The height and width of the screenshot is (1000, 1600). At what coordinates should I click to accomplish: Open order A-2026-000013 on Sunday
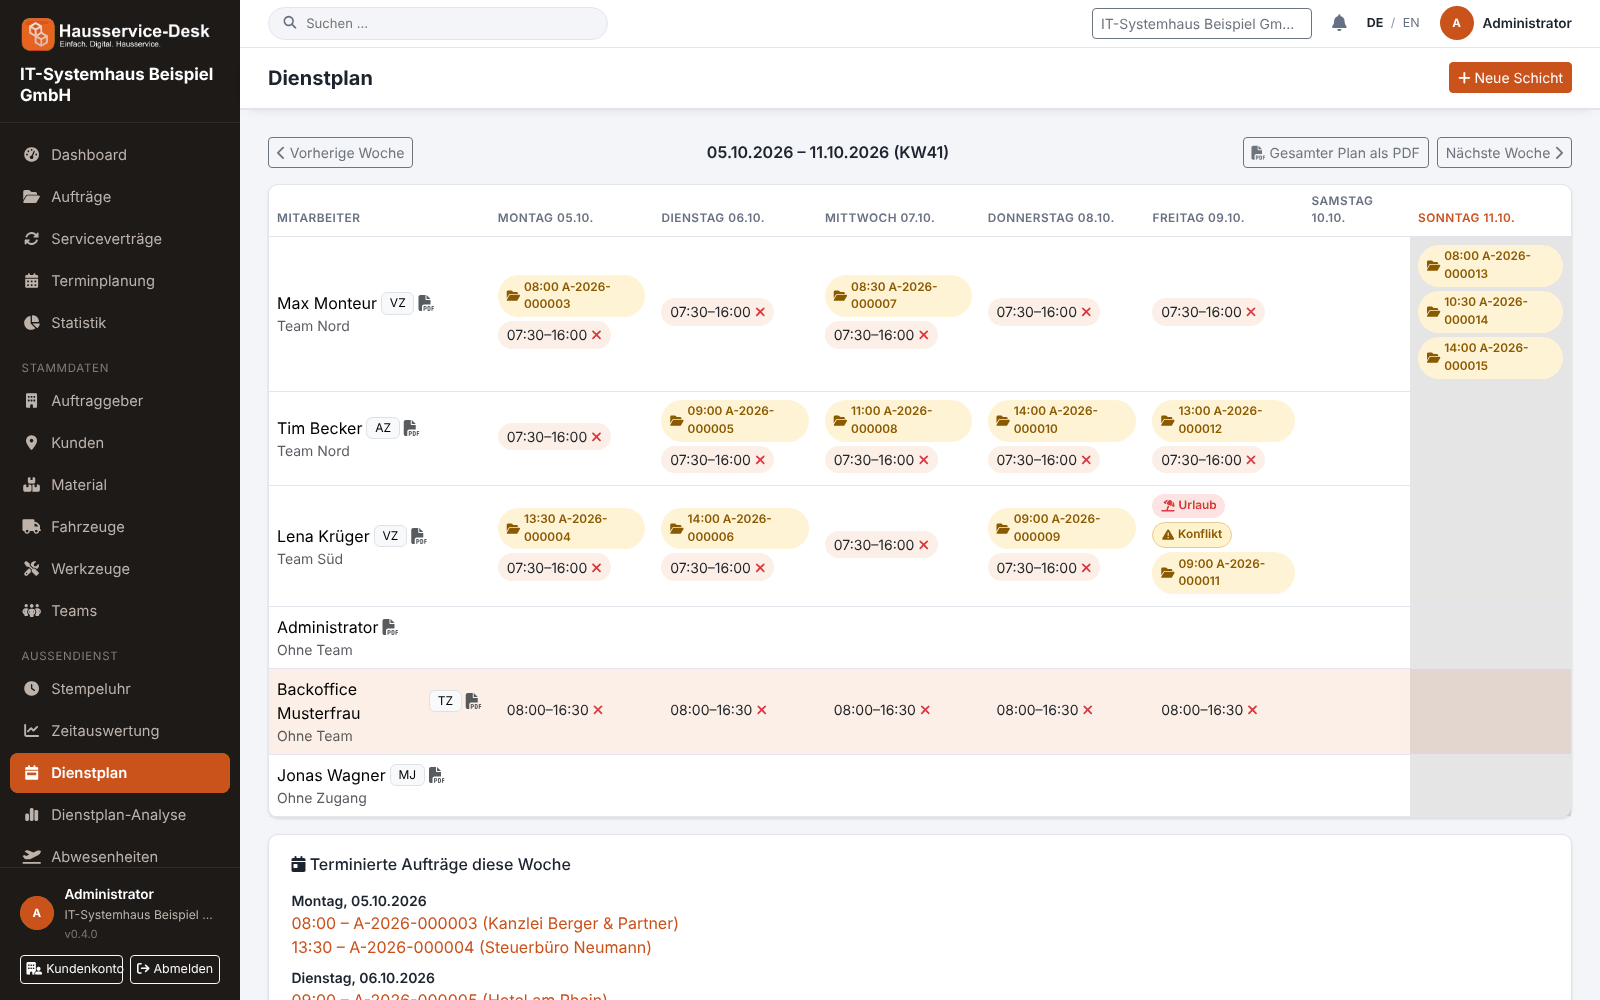click(x=1490, y=265)
